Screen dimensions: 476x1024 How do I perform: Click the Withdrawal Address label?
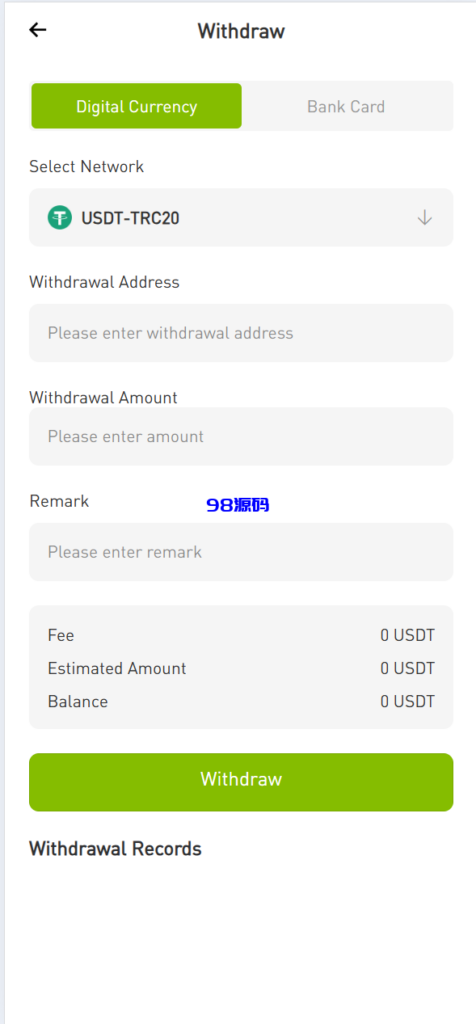(x=104, y=282)
